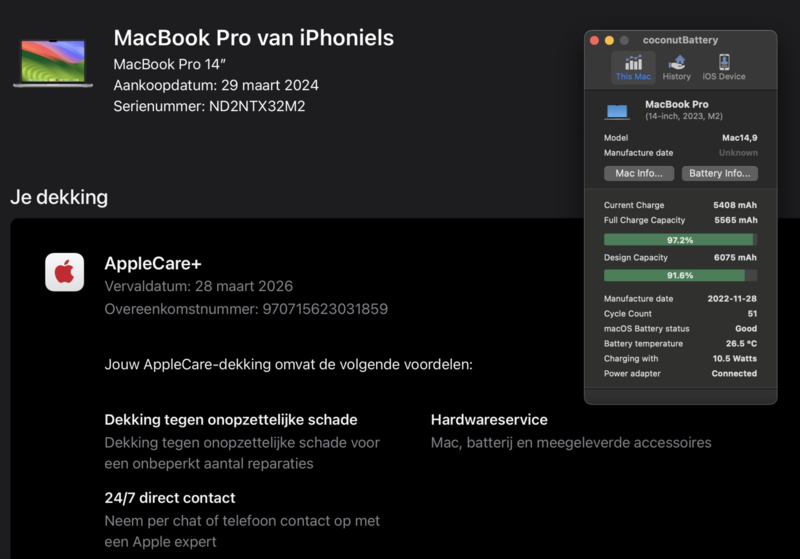The height and width of the screenshot is (559, 800).
Task: Click the 'Unknown' manufacture date value
Action: click(x=738, y=153)
